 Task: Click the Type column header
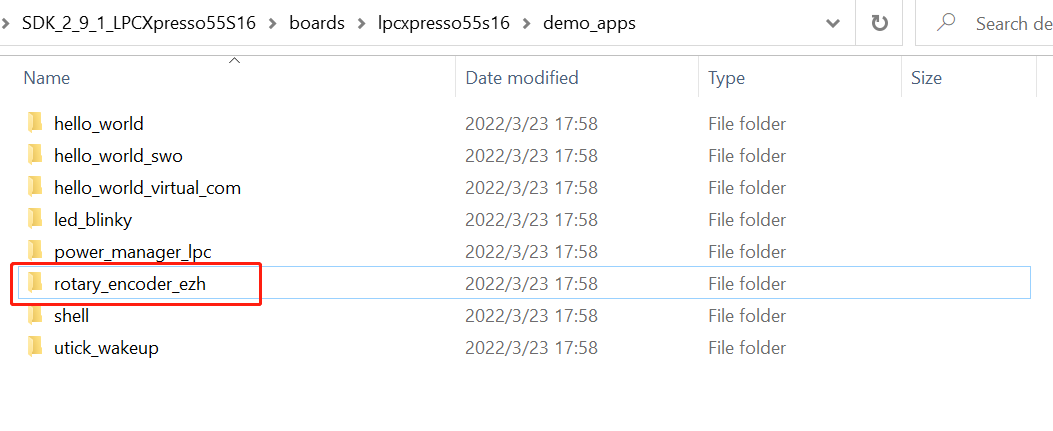(x=726, y=78)
